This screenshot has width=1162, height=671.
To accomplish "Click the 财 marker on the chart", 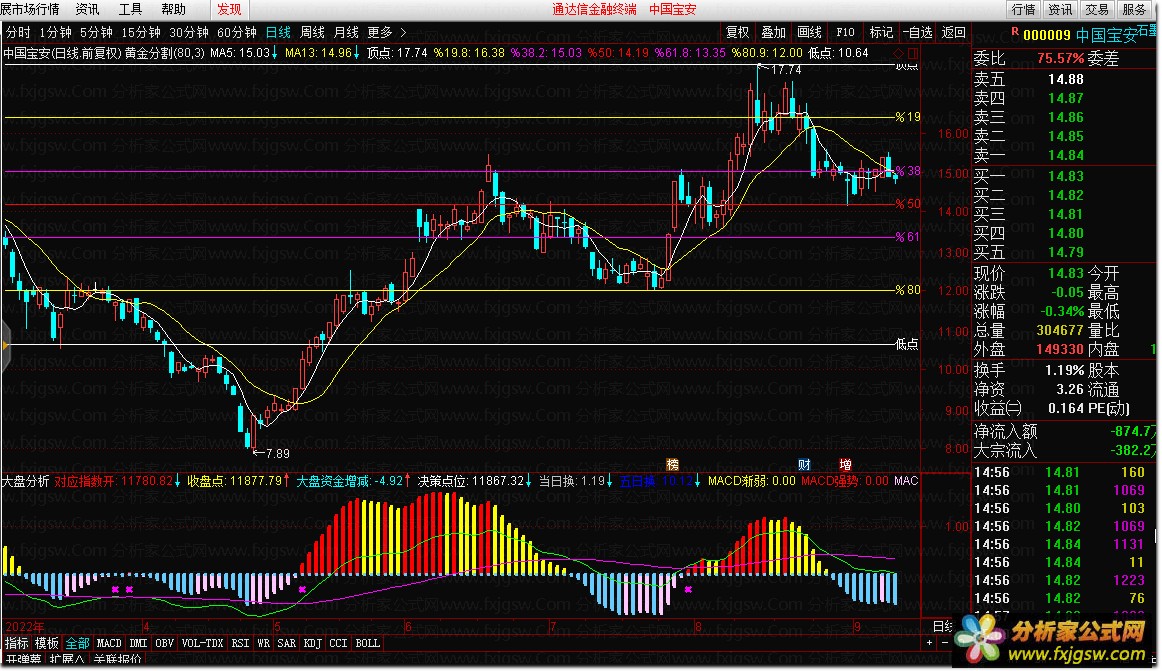I will click(x=804, y=464).
